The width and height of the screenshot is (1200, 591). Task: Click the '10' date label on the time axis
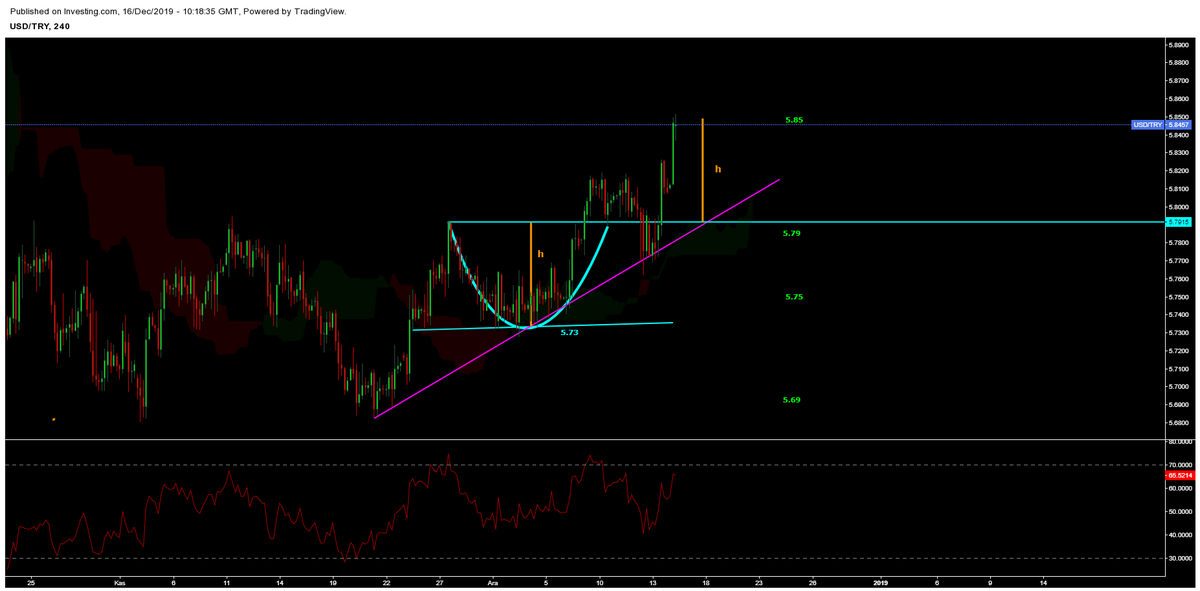coord(600,582)
